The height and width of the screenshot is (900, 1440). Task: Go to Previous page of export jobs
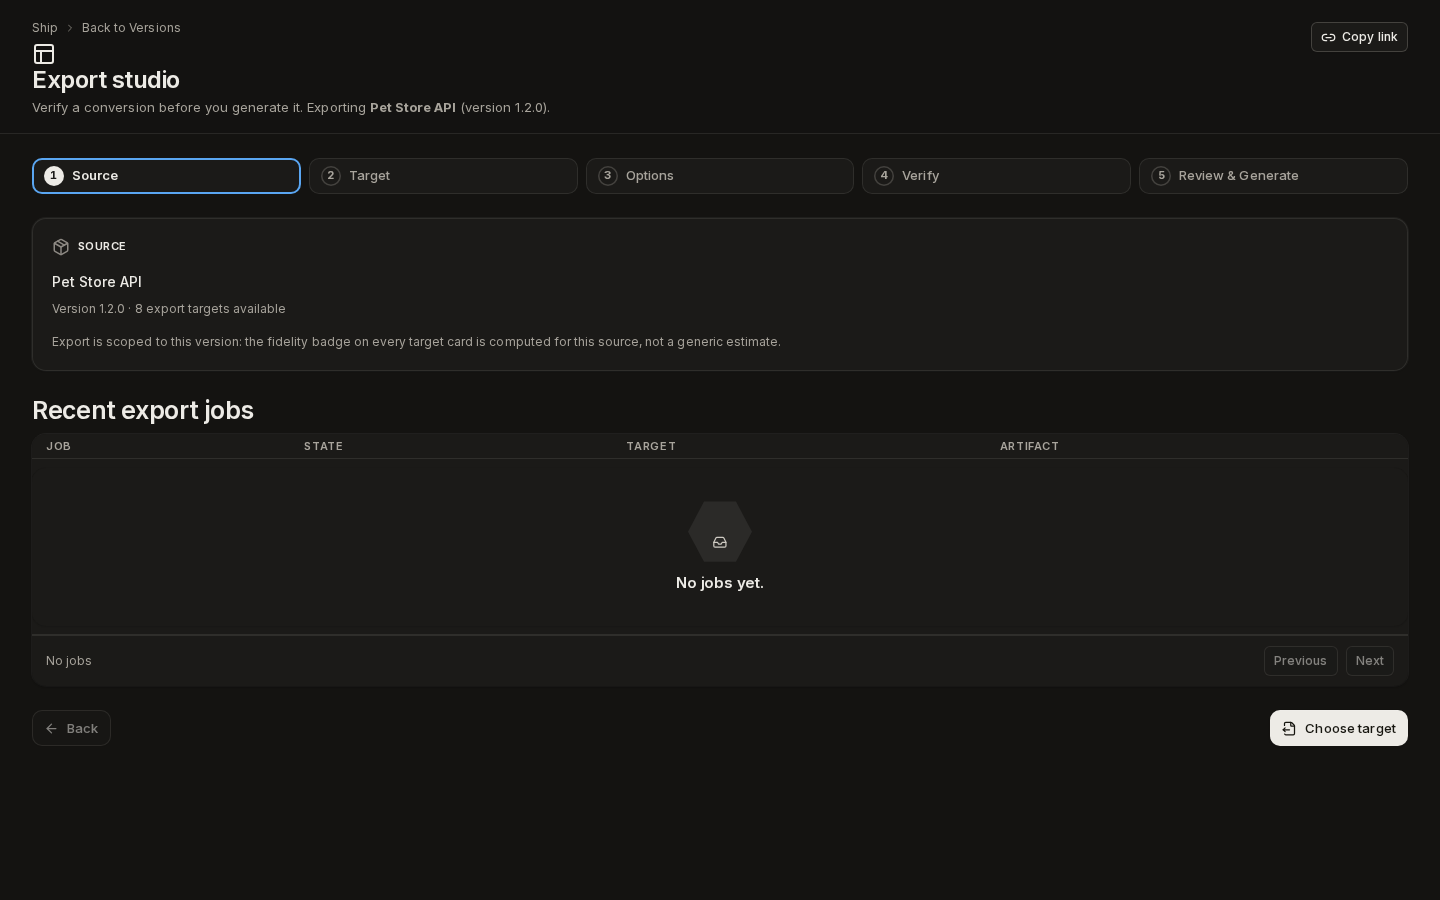pos(1300,661)
